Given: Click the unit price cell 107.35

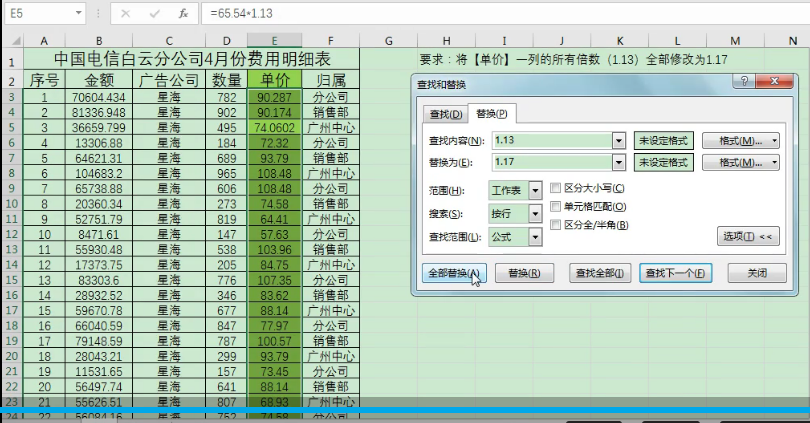Looking at the screenshot, I should tap(274, 280).
